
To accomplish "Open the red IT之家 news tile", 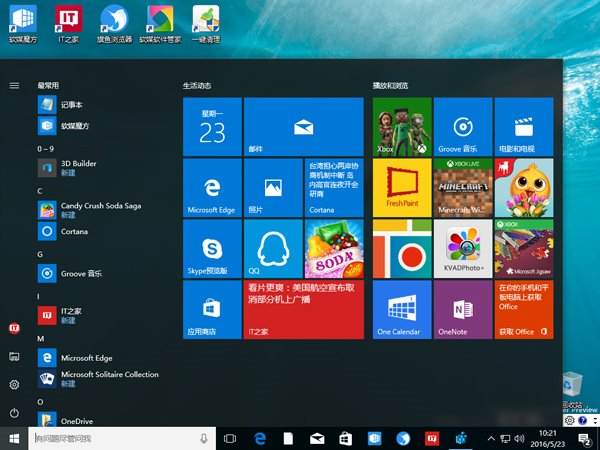I will [x=303, y=309].
